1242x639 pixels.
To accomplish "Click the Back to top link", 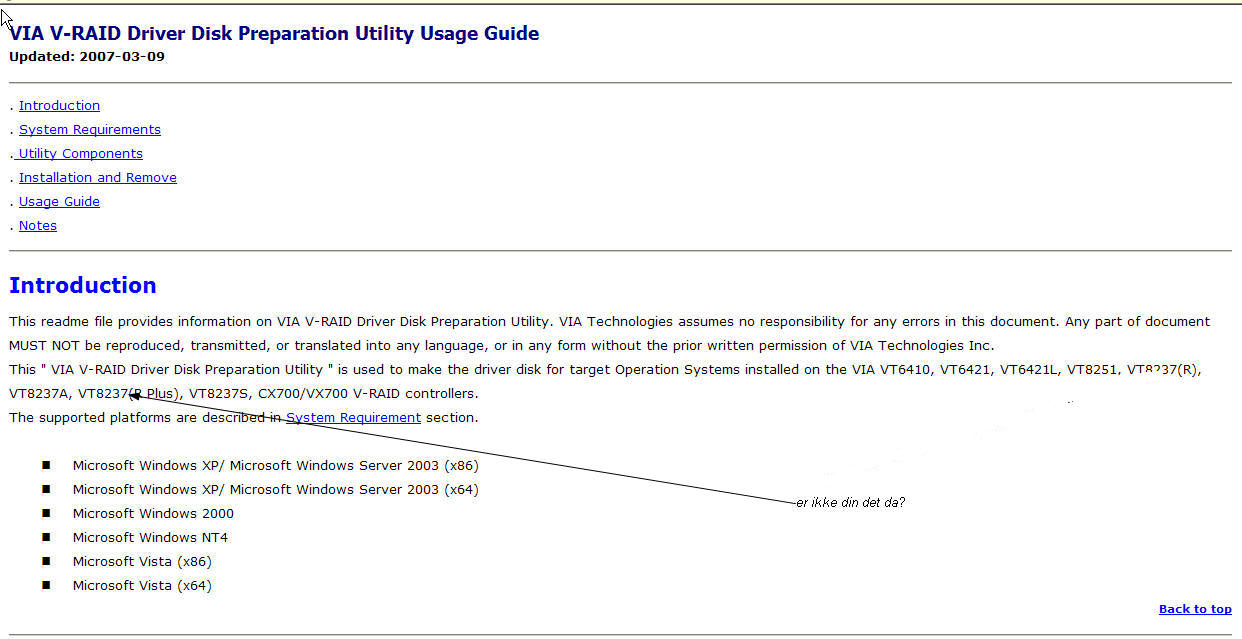I will pos(1195,609).
